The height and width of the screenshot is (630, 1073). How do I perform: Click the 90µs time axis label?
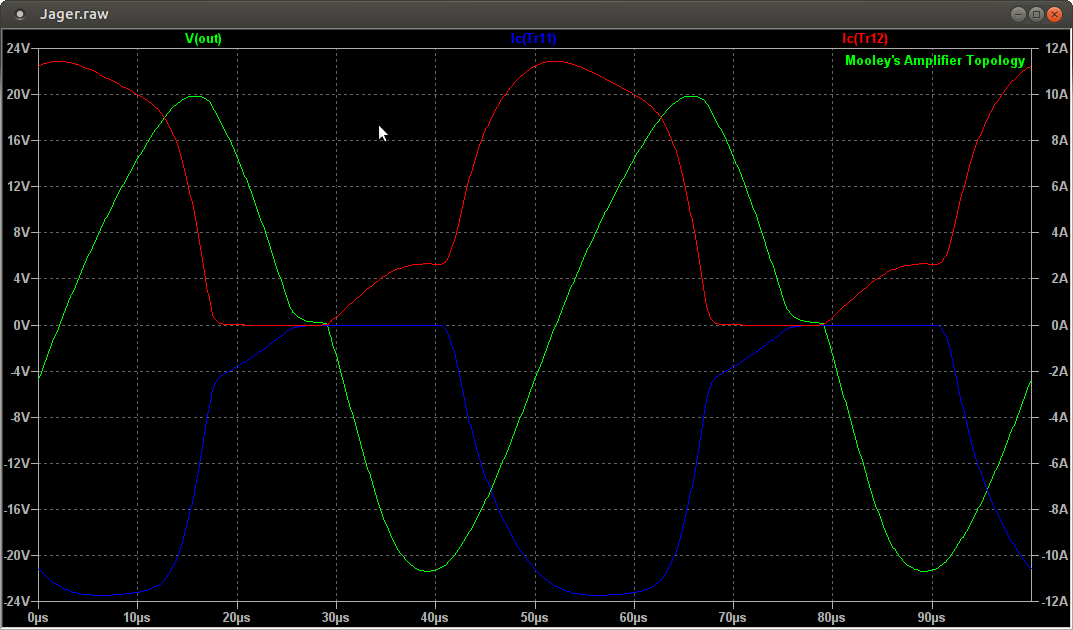931,618
